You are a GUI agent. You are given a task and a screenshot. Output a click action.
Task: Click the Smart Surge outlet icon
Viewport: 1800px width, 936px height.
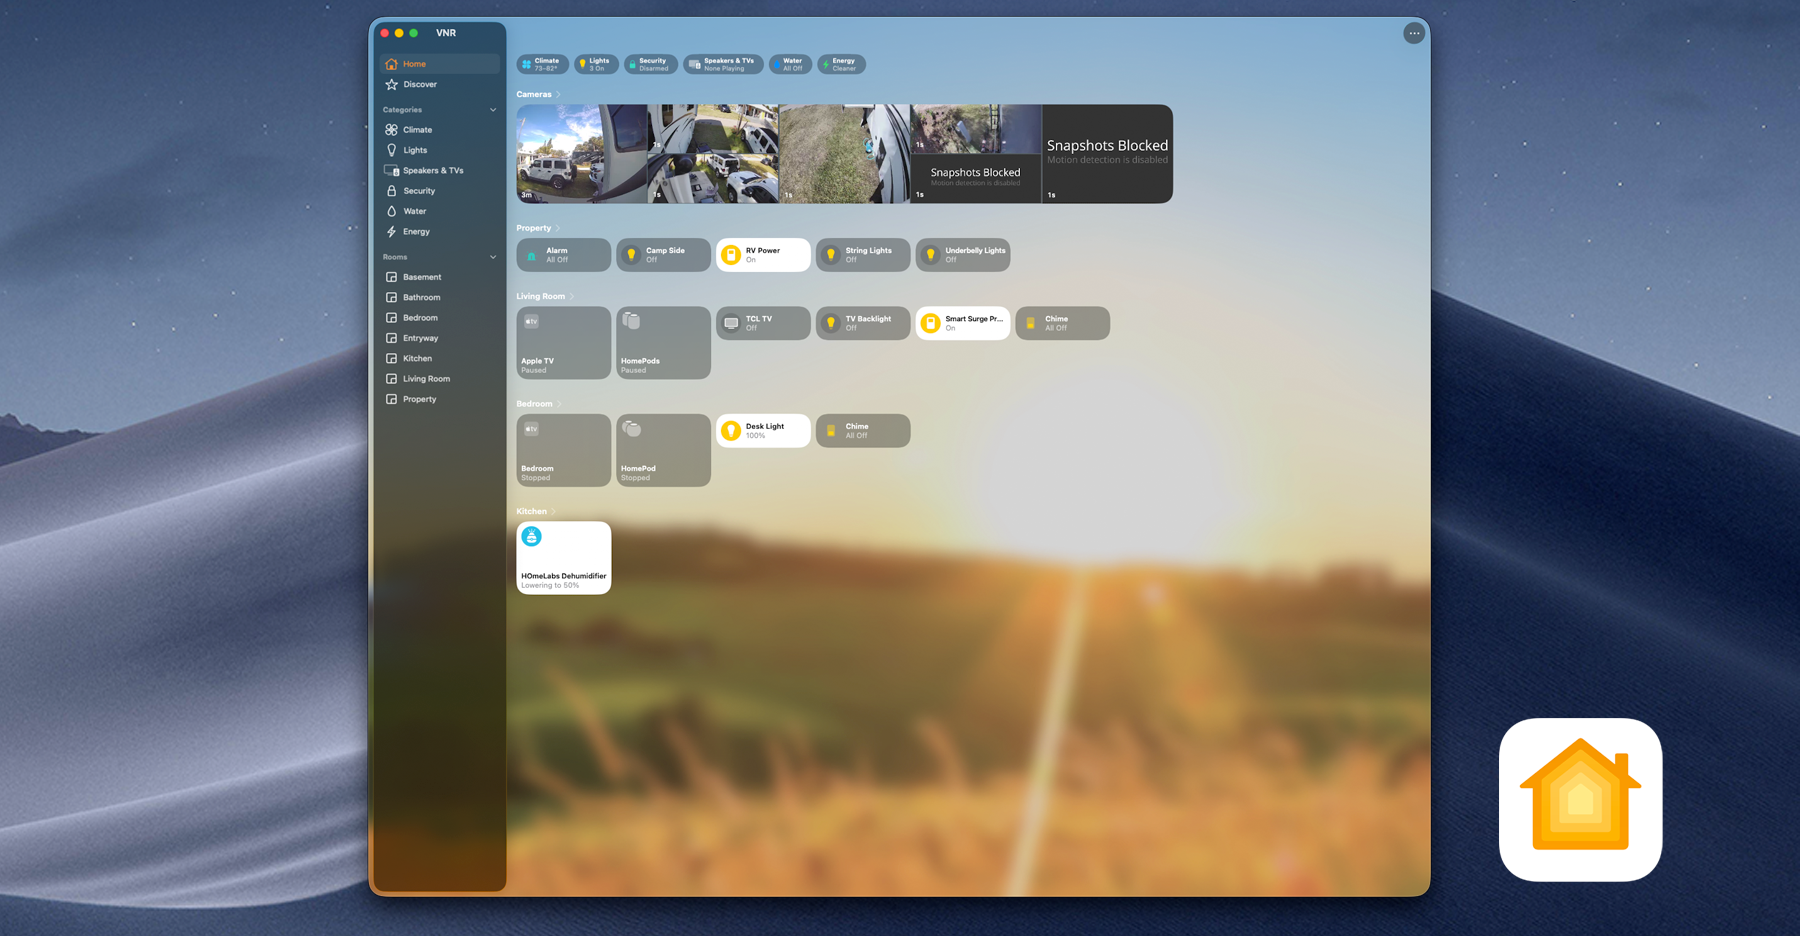pyautogui.click(x=930, y=323)
